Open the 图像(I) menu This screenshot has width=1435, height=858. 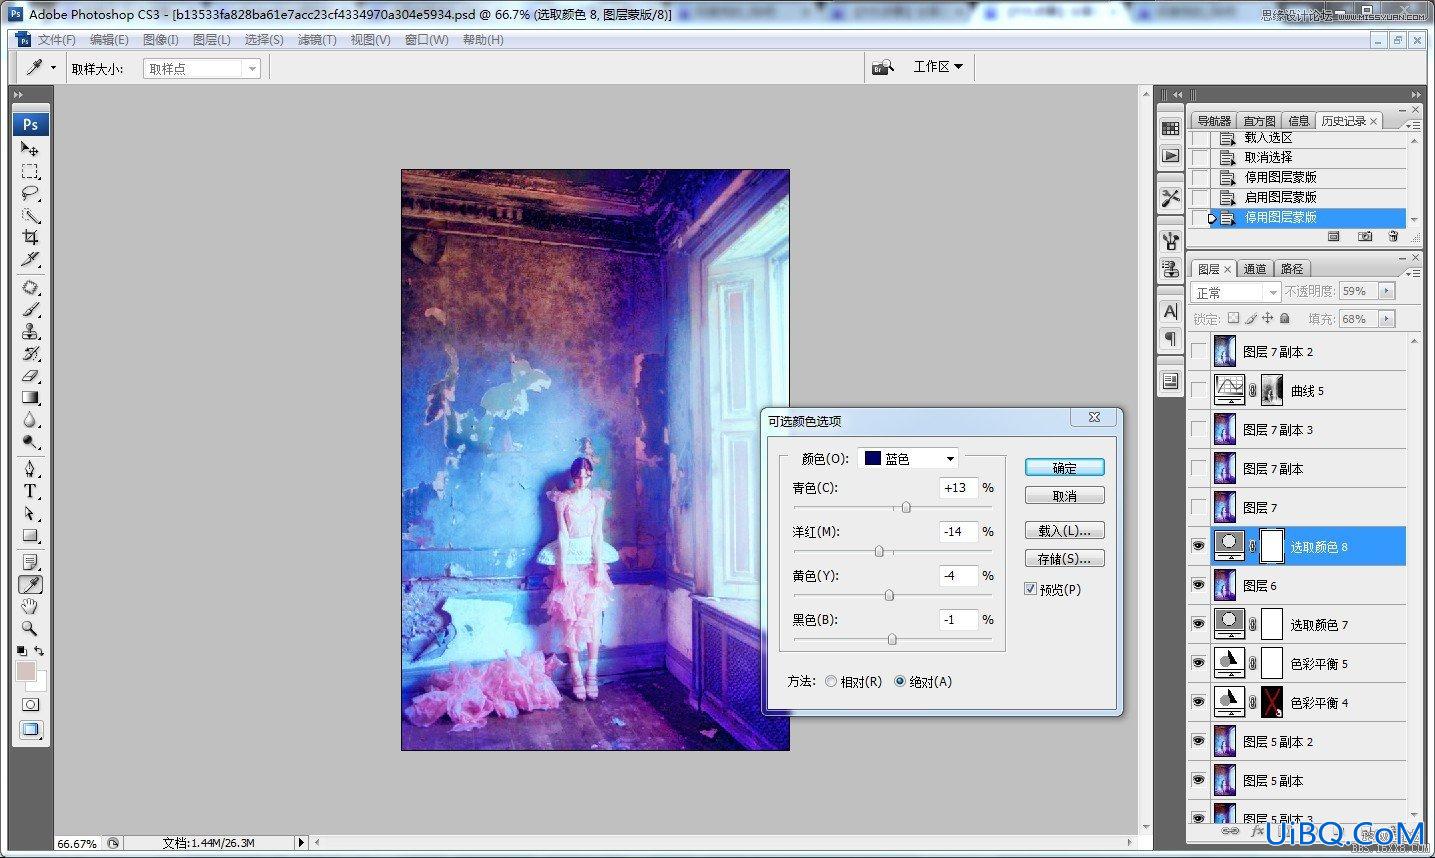click(160, 40)
